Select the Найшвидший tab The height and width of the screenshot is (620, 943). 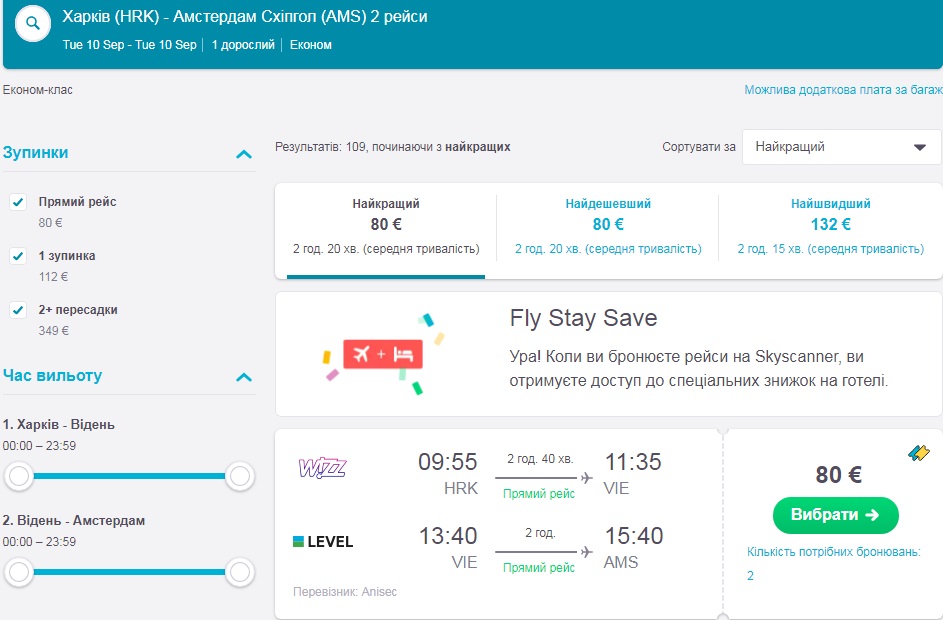pyautogui.click(x=830, y=226)
